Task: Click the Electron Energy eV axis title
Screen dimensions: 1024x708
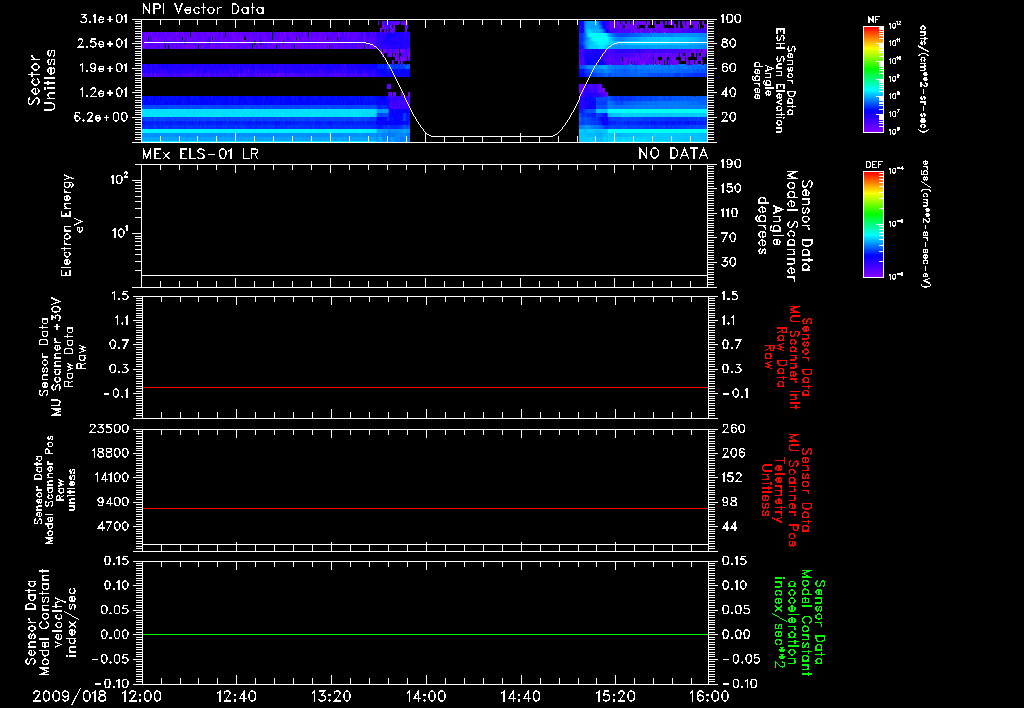Action: (x=72, y=225)
